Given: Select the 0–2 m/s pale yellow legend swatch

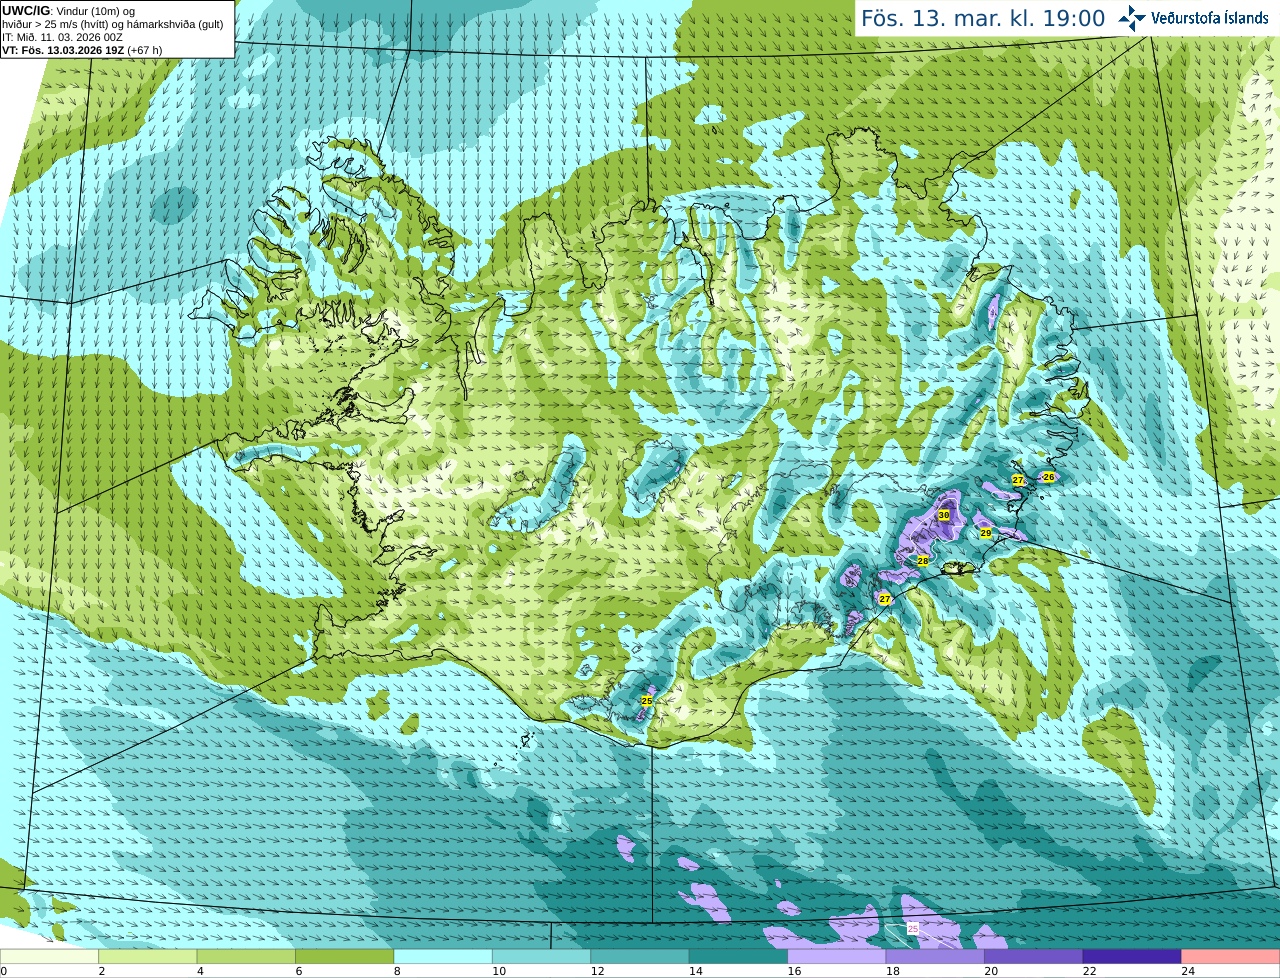Looking at the screenshot, I should 49,956.
